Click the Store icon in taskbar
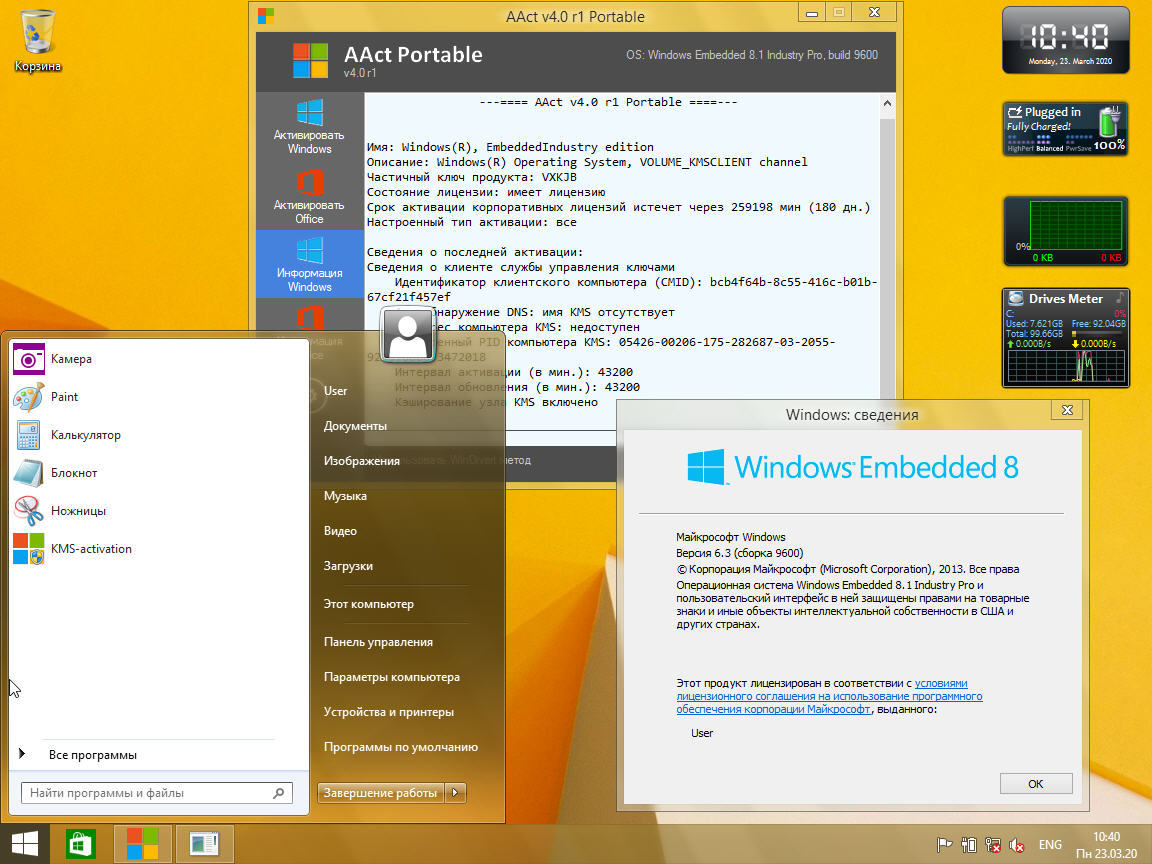The height and width of the screenshot is (864, 1152). coord(81,844)
